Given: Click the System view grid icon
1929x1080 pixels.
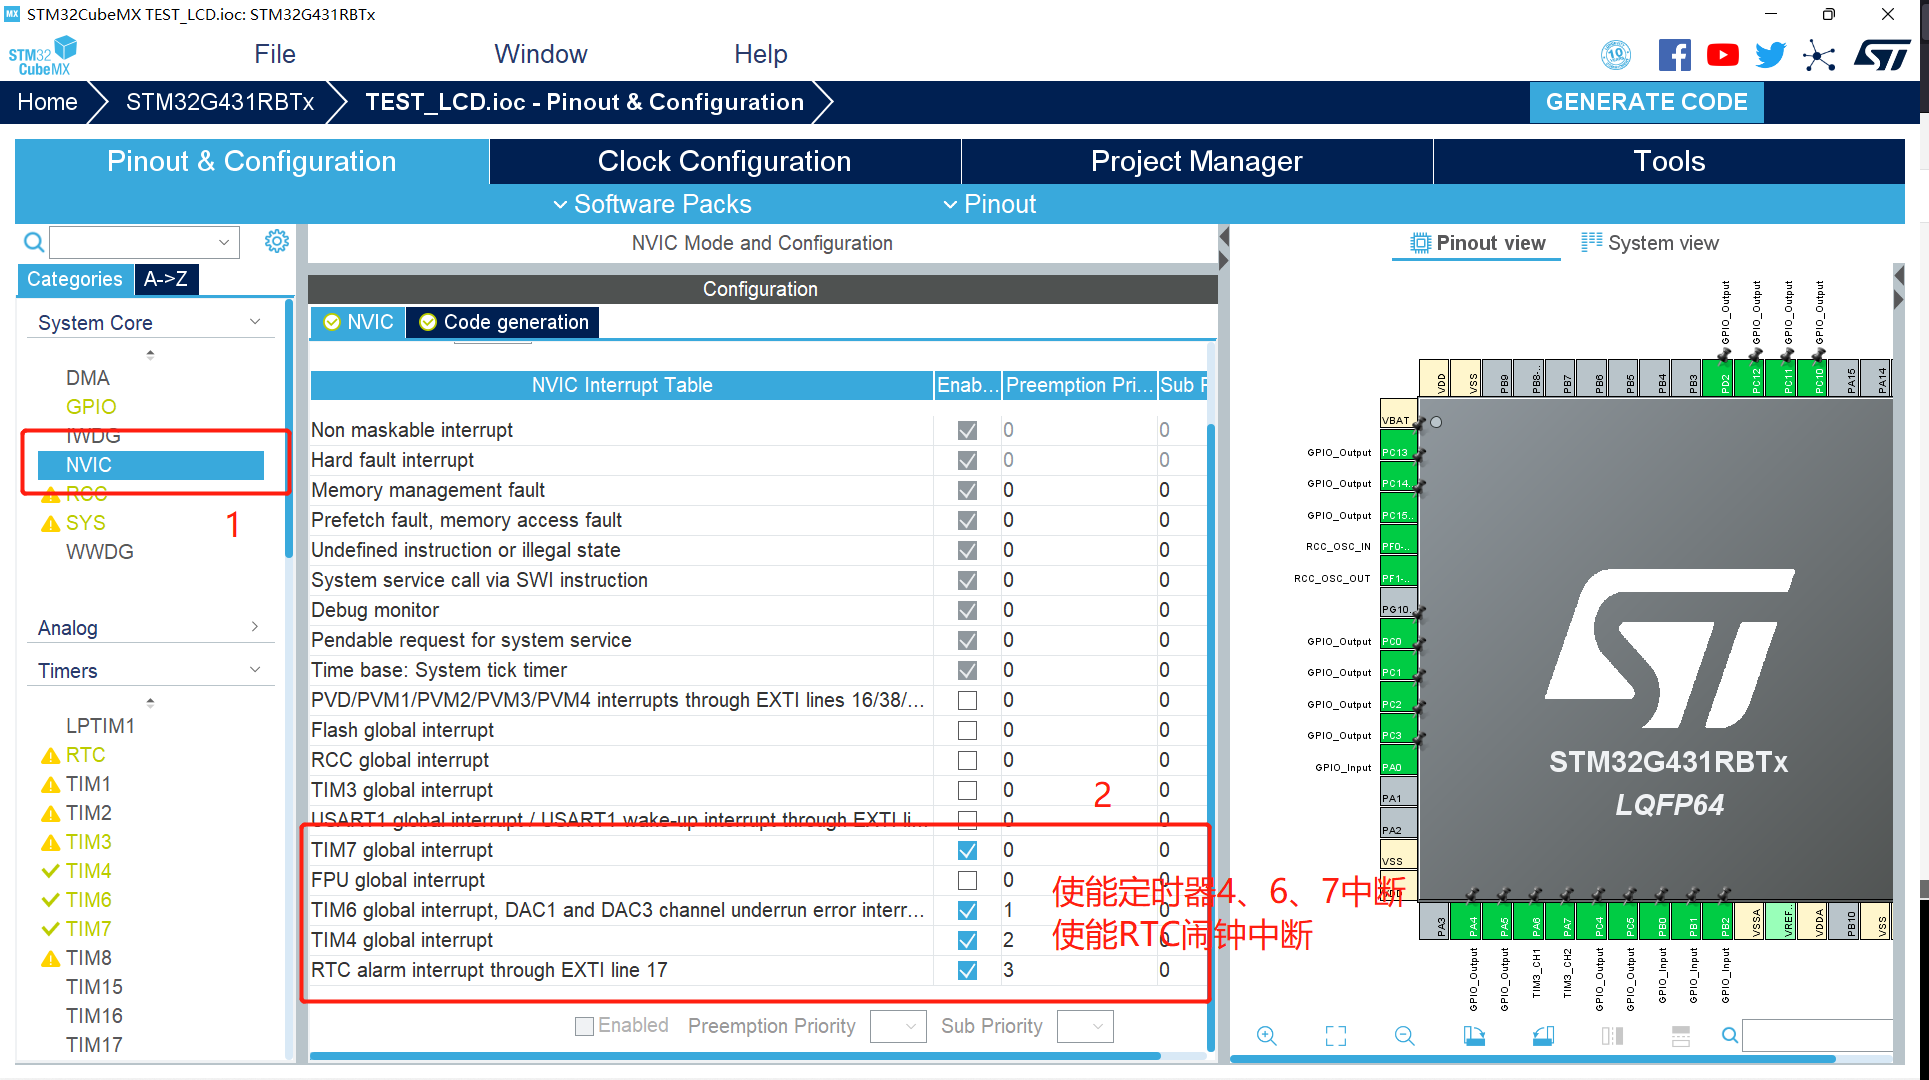Looking at the screenshot, I should 1591,242.
